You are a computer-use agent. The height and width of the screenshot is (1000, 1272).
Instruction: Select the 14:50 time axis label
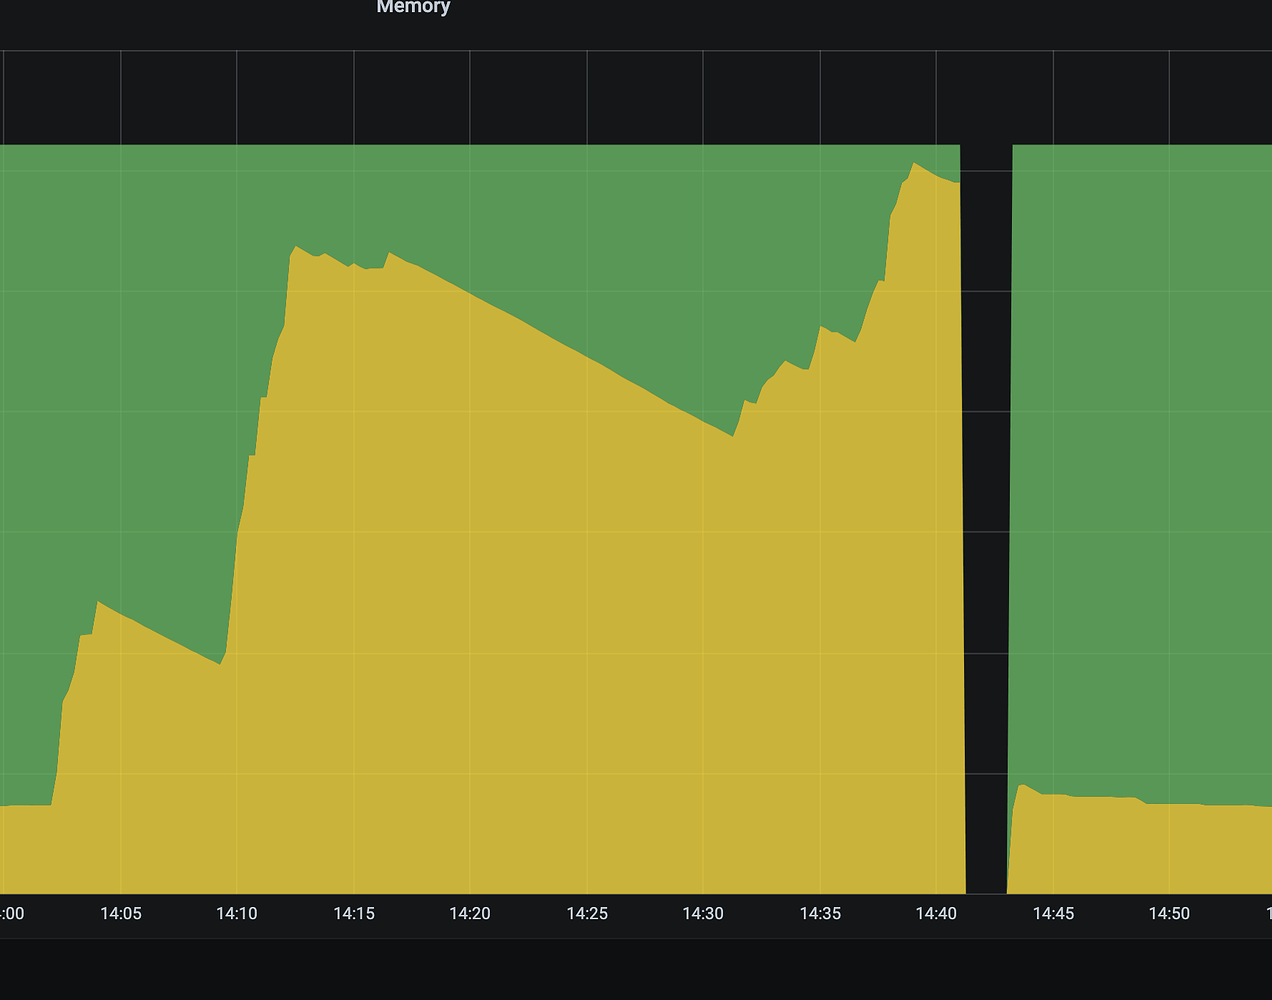click(x=1169, y=913)
